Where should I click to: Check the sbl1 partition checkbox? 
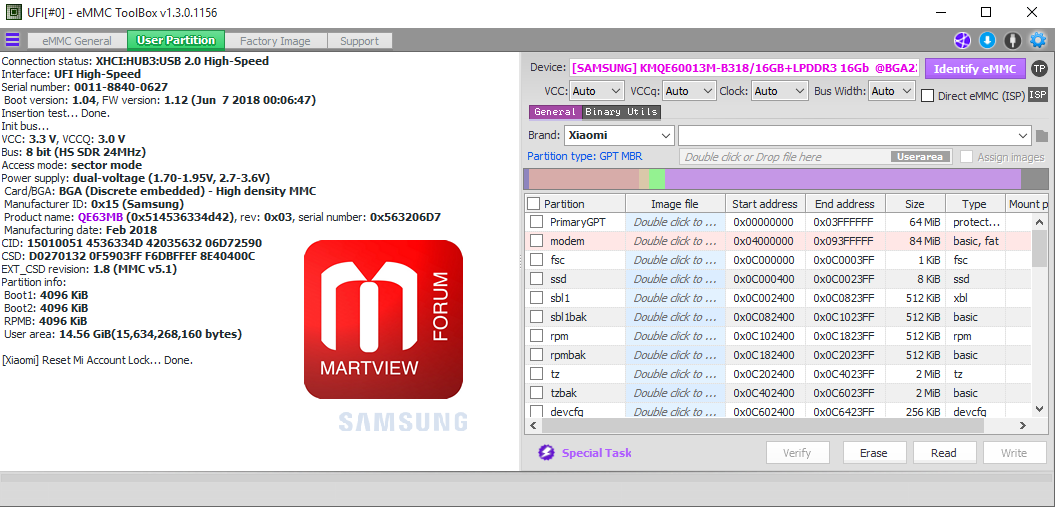click(x=536, y=298)
